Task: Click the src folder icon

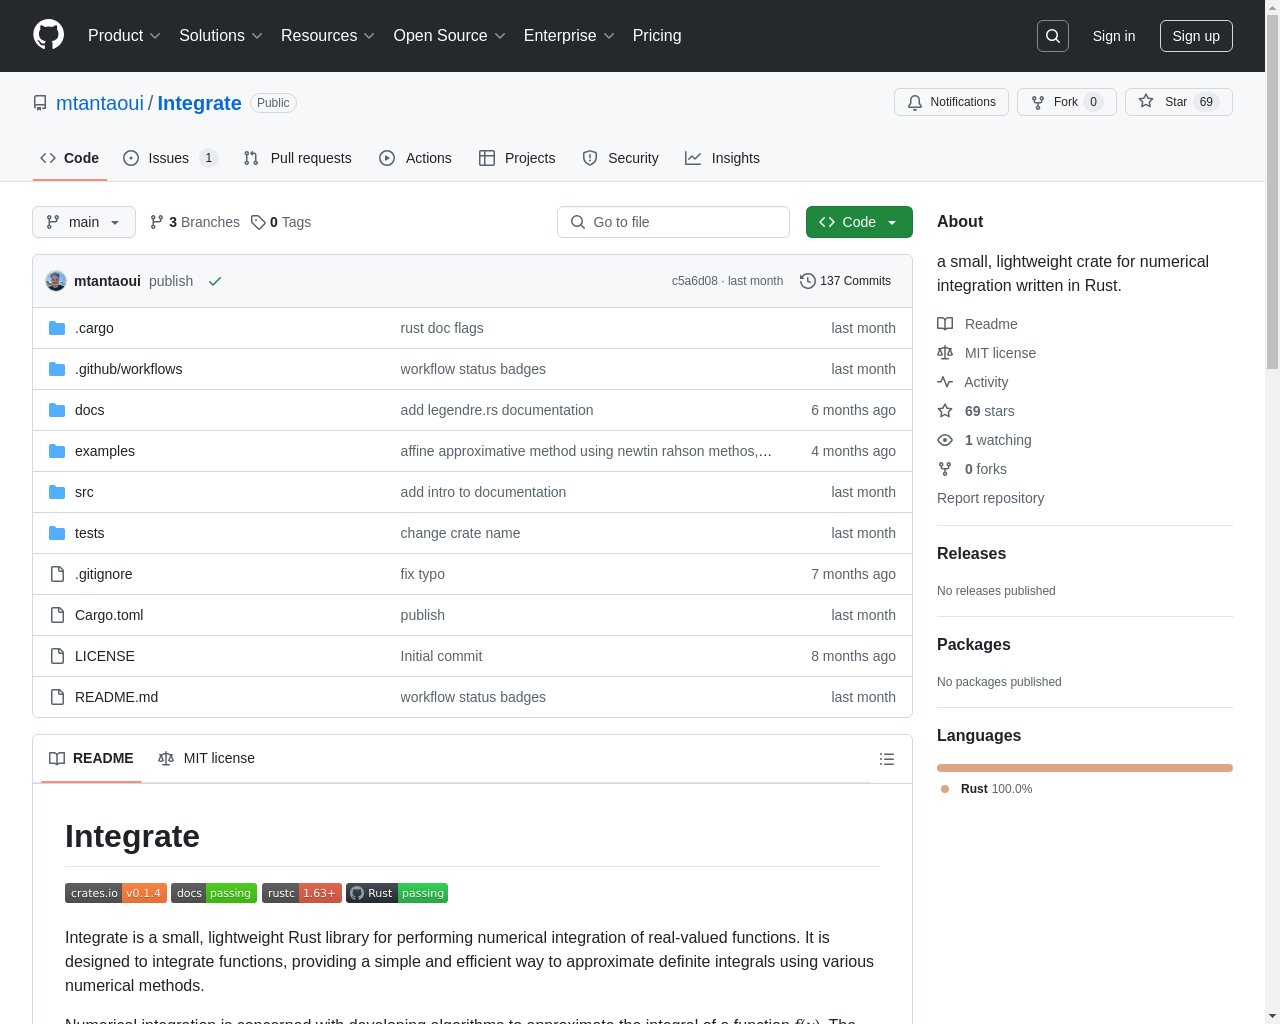Action: click(57, 492)
